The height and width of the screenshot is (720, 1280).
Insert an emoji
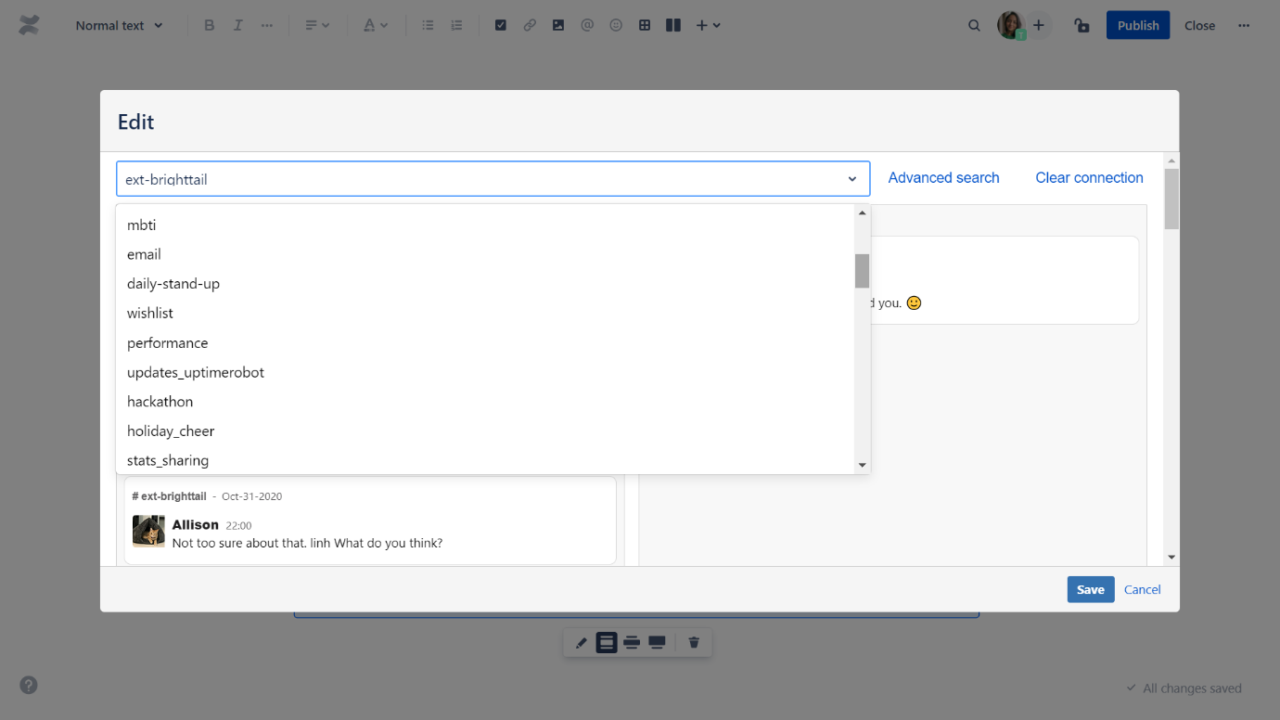coord(615,24)
